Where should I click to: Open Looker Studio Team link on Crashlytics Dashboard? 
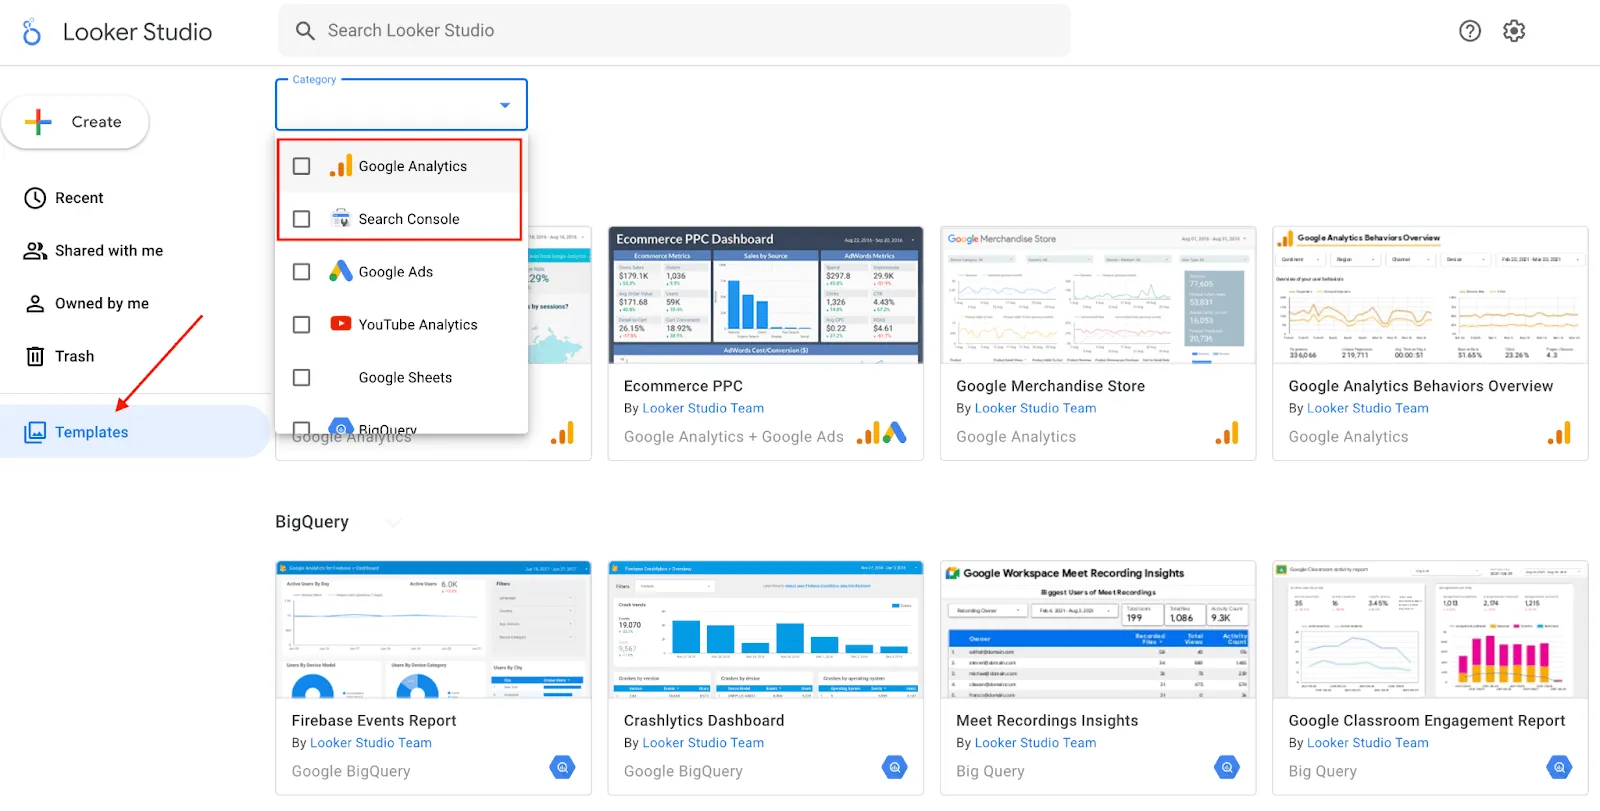[703, 743]
